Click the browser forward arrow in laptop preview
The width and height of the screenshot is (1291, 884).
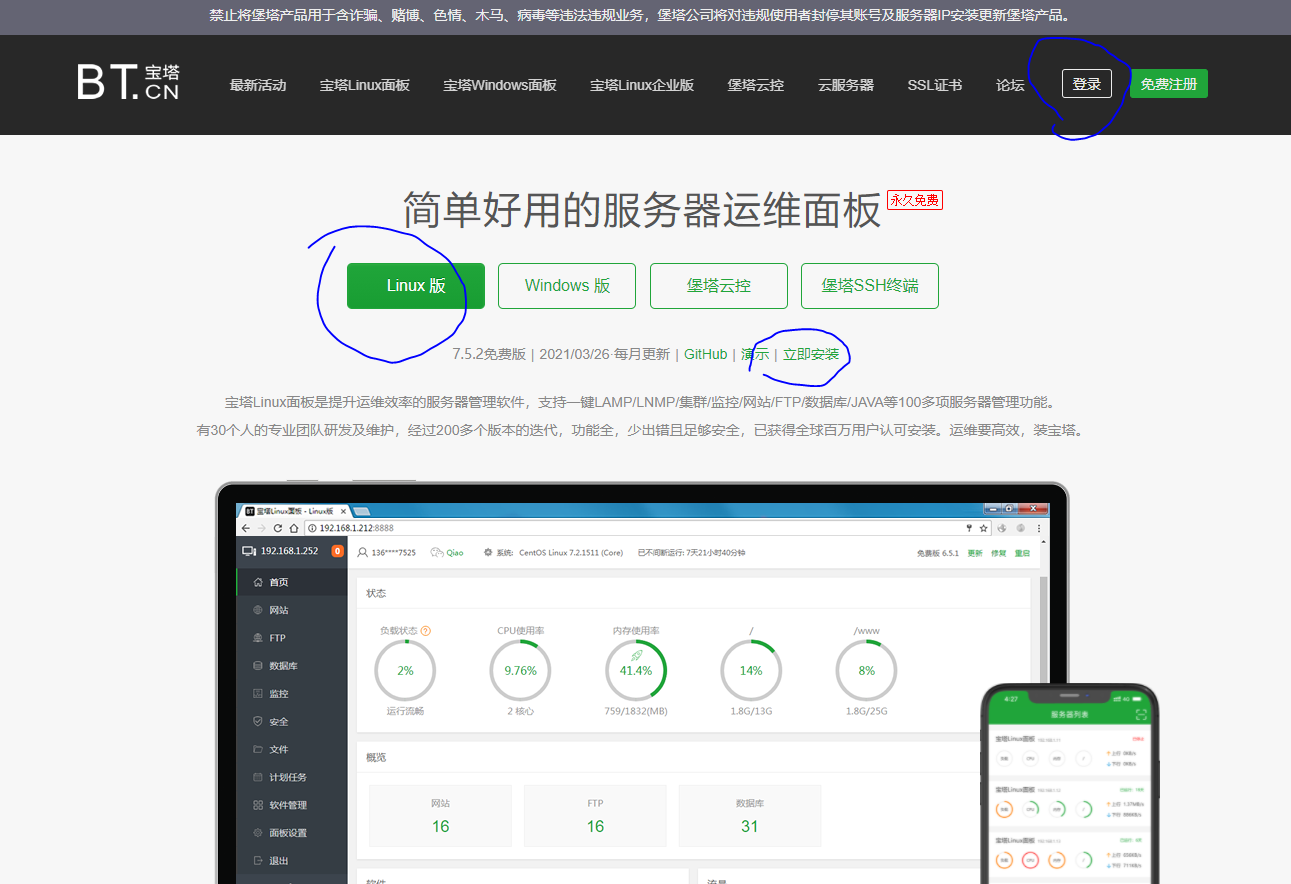[x=262, y=527]
